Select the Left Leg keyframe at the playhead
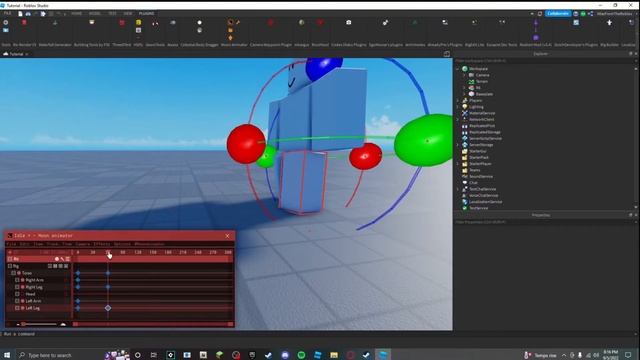This screenshot has height=360, width=640. click(108, 308)
